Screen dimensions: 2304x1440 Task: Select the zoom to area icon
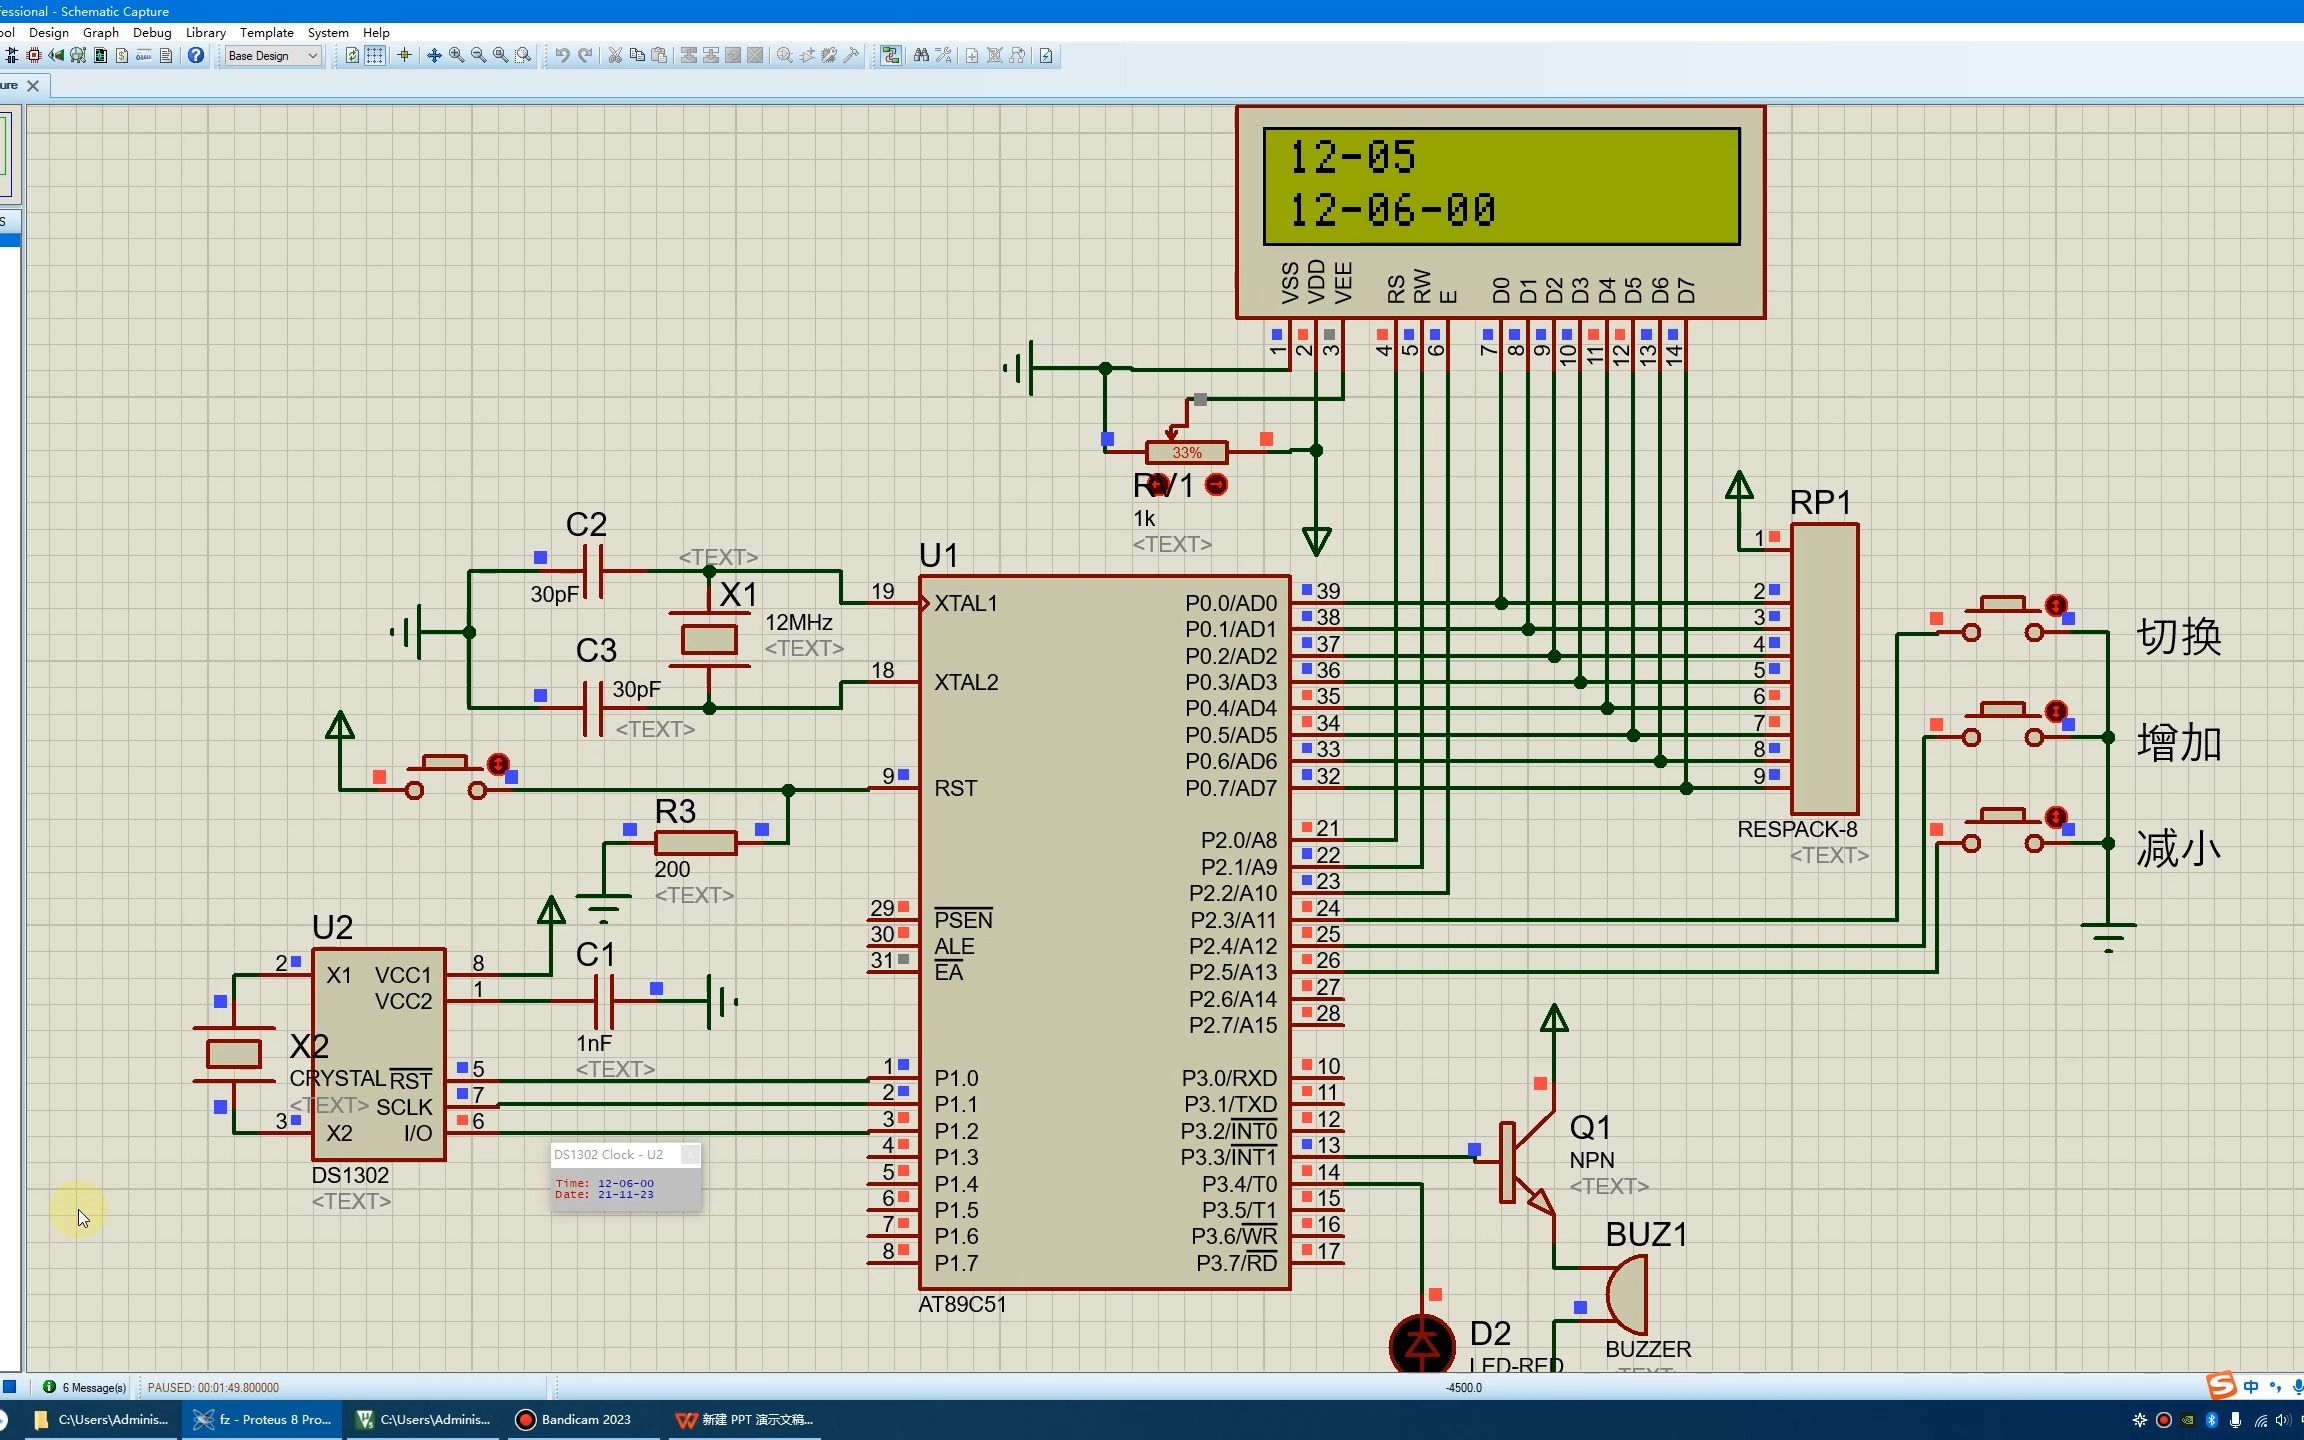click(x=523, y=56)
